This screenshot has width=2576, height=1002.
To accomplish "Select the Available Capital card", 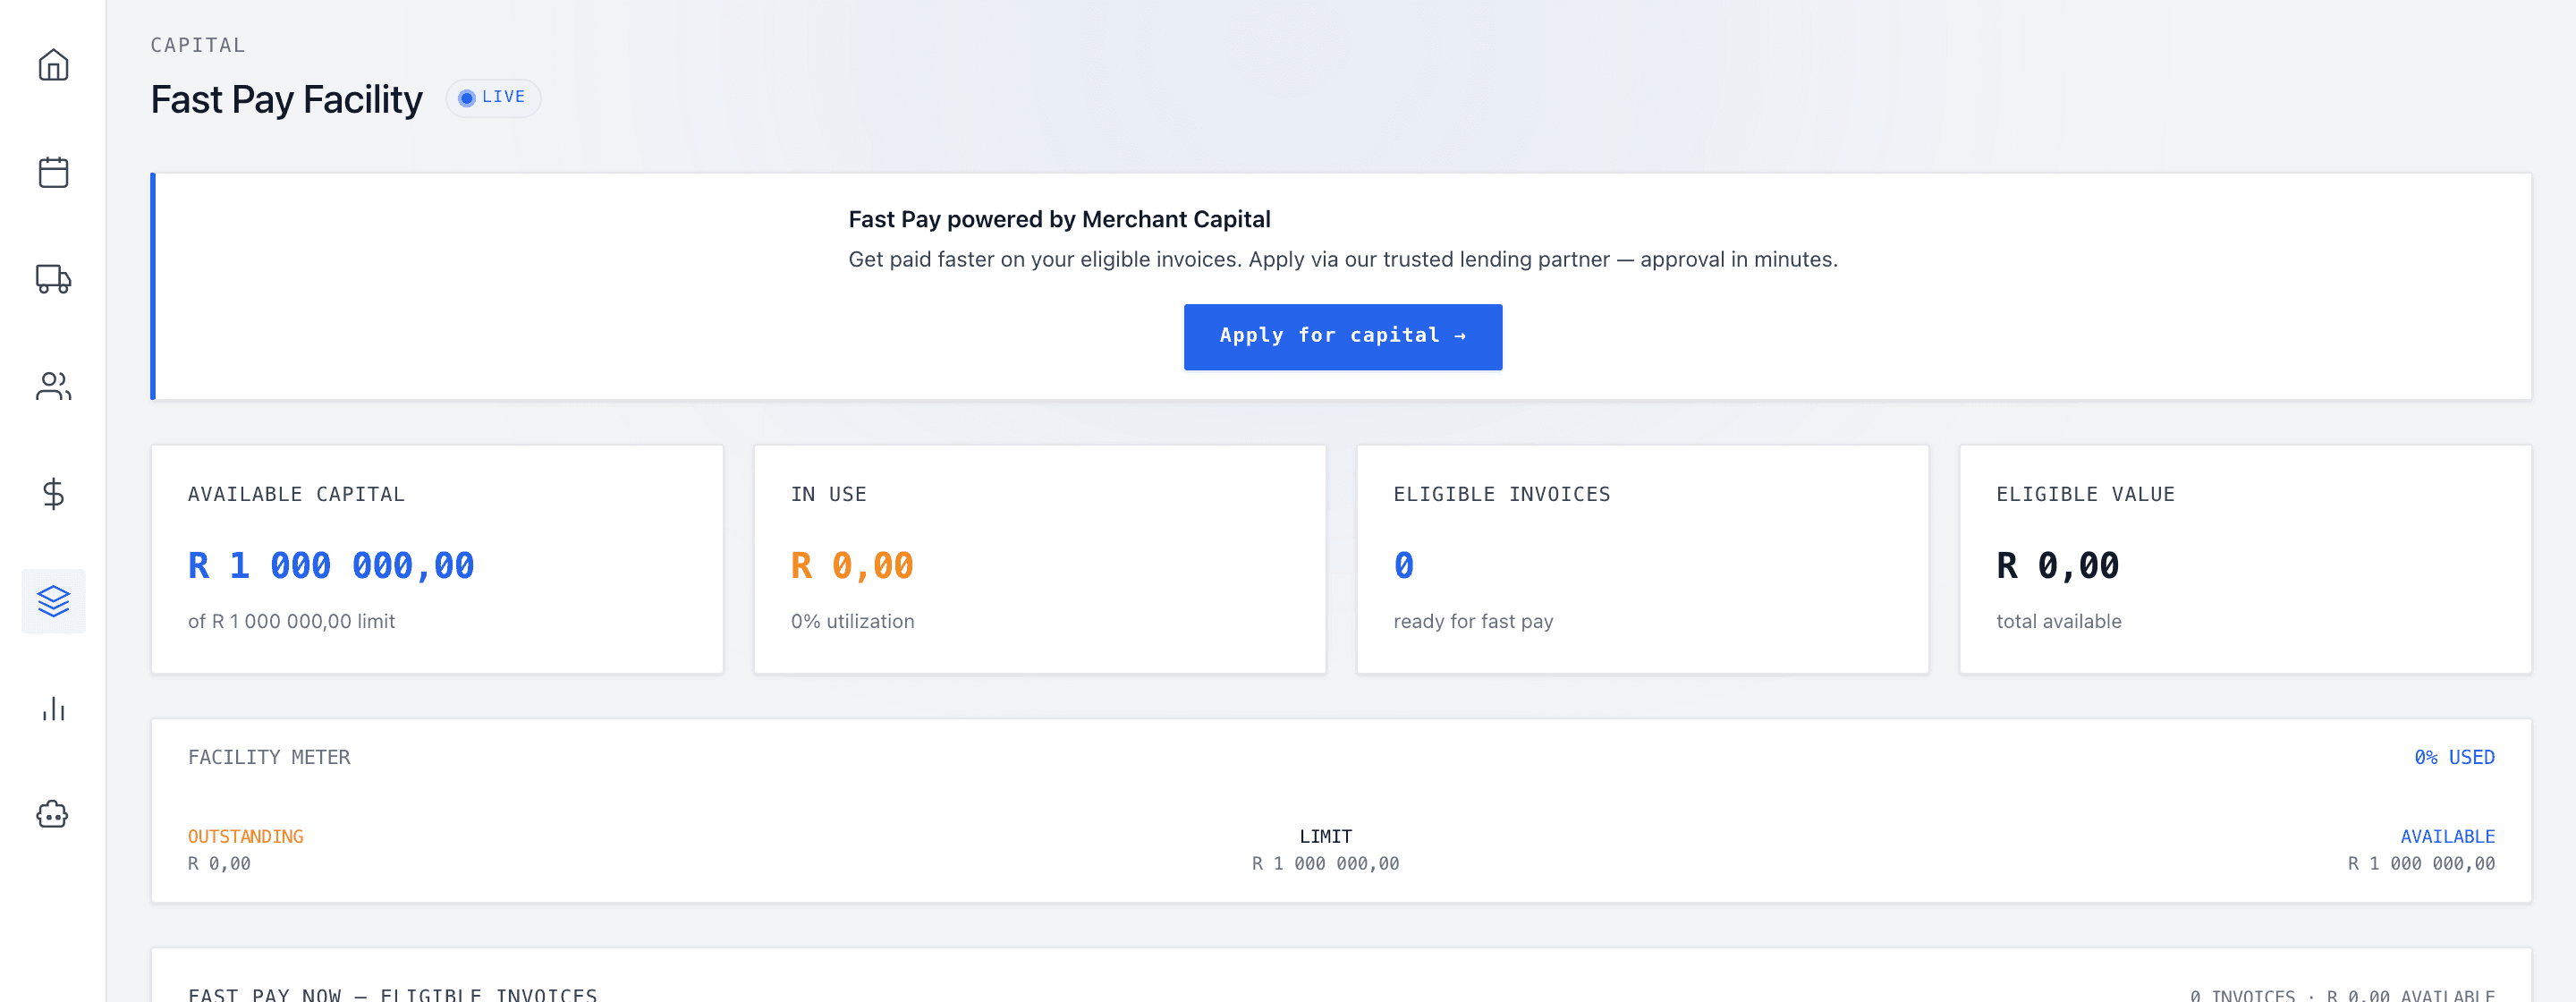I will pos(437,559).
